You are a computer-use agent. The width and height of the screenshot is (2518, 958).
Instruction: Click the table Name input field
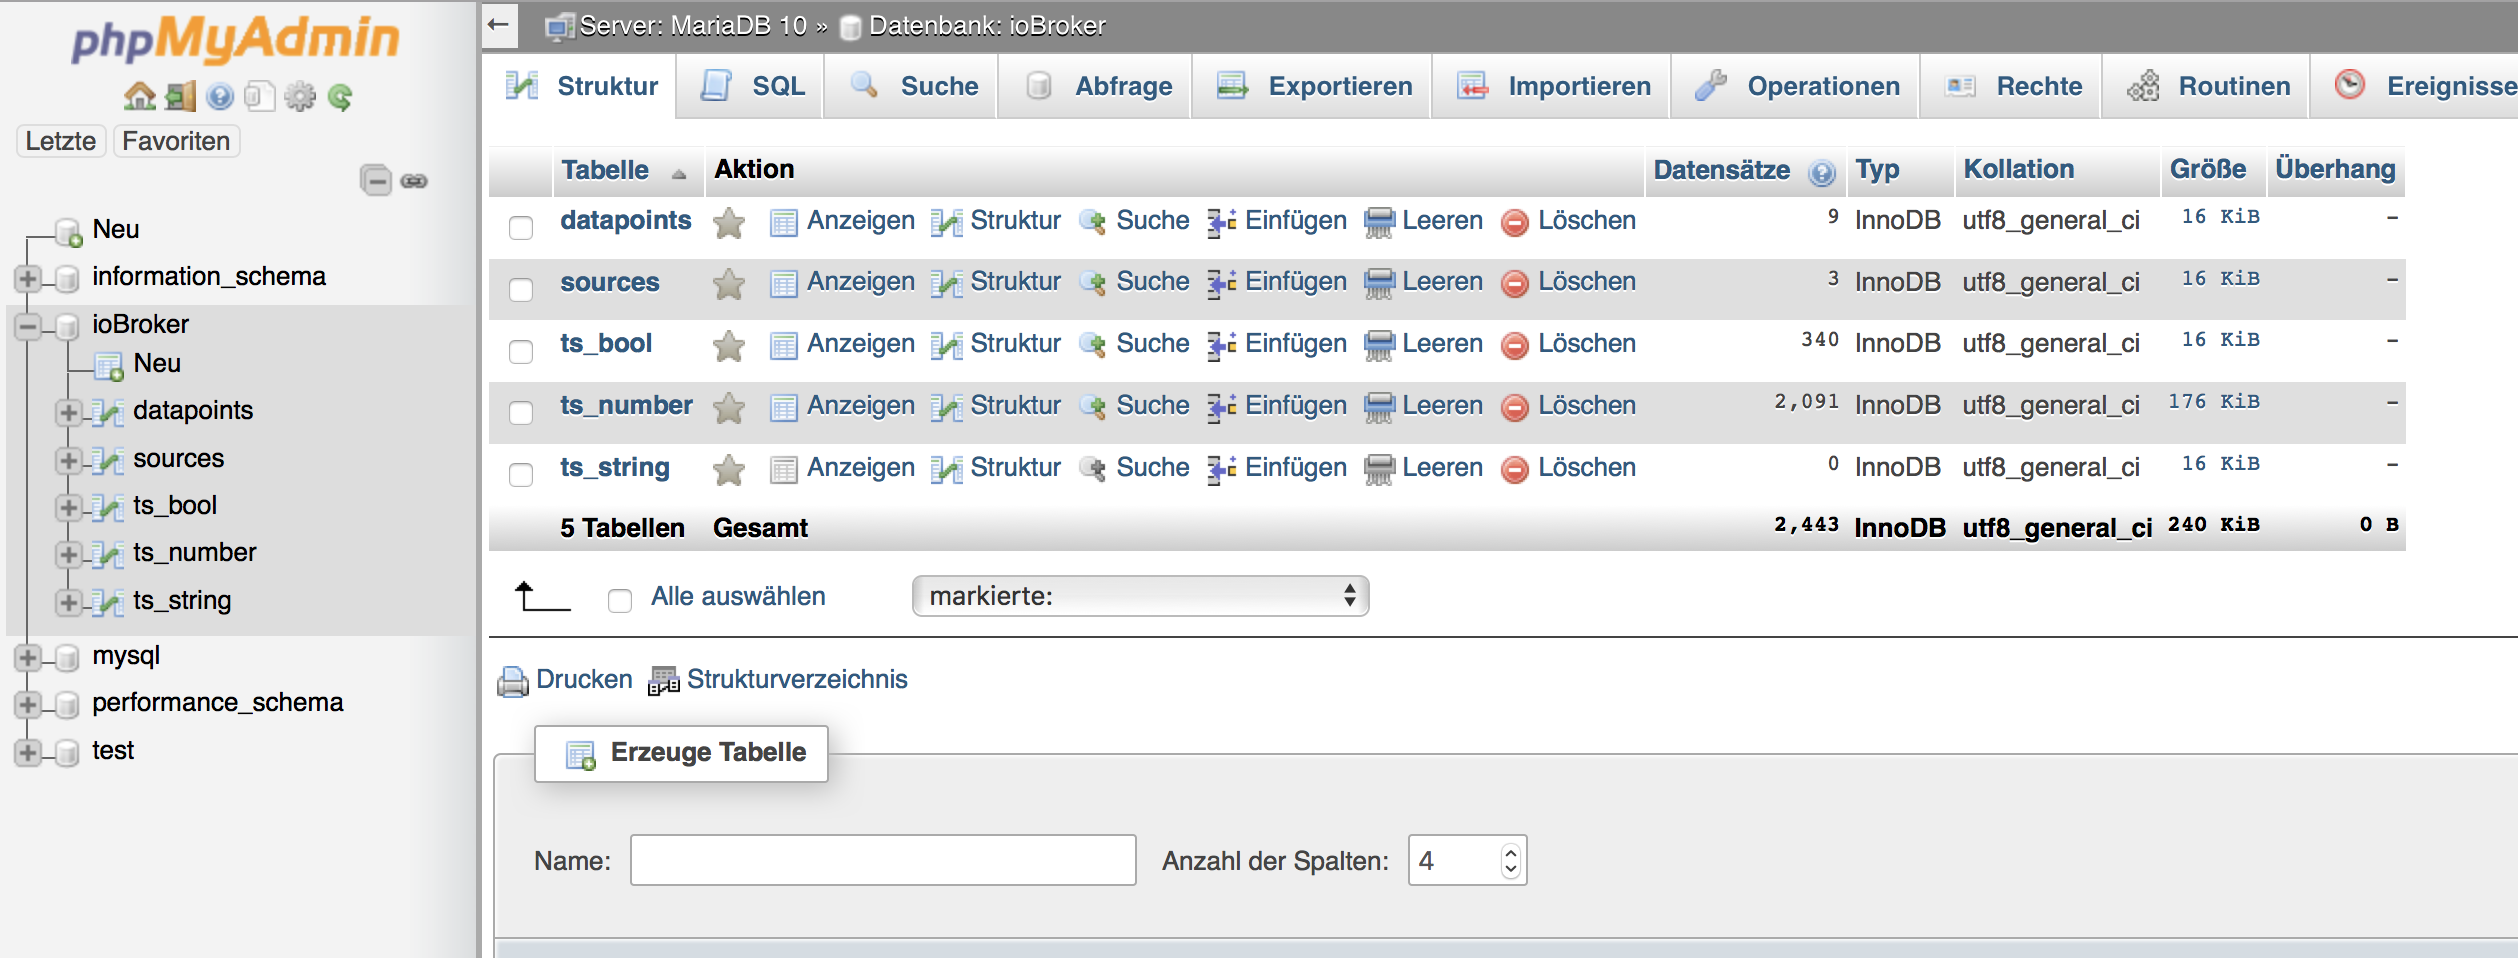pos(883,860)
